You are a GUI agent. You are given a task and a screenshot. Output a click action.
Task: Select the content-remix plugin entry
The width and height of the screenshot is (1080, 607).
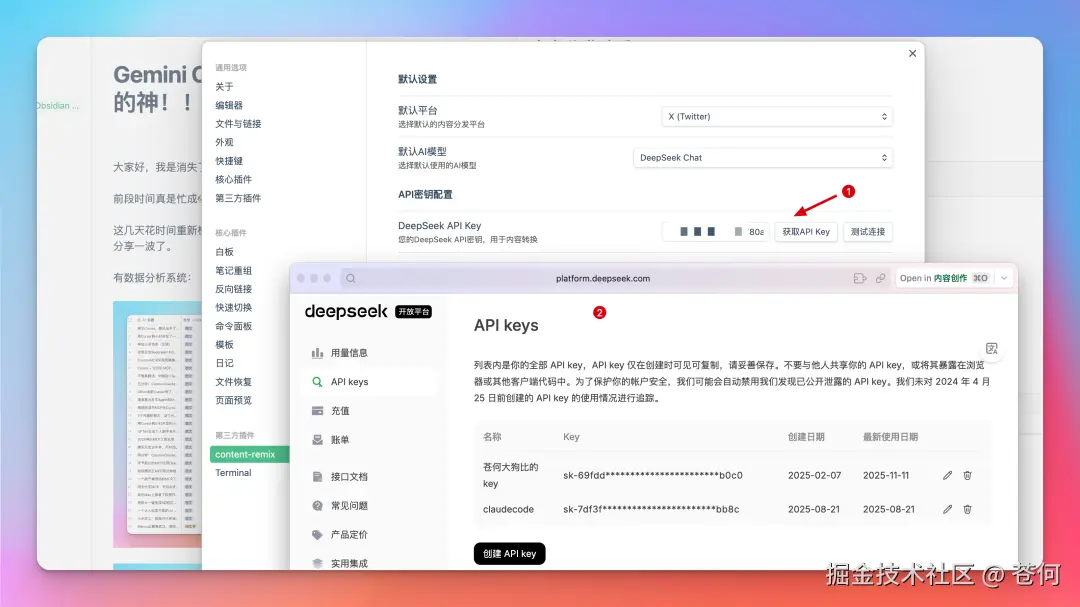[247, 453]
